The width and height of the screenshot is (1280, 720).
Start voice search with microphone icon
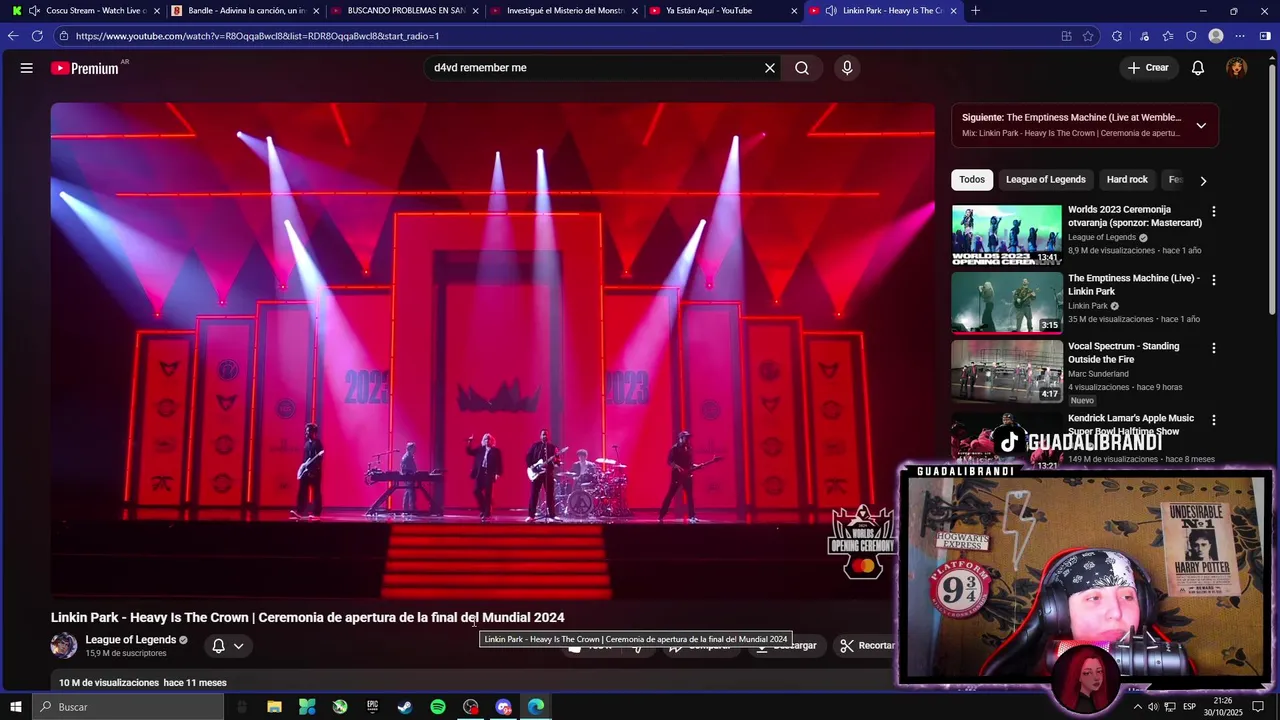847,68
